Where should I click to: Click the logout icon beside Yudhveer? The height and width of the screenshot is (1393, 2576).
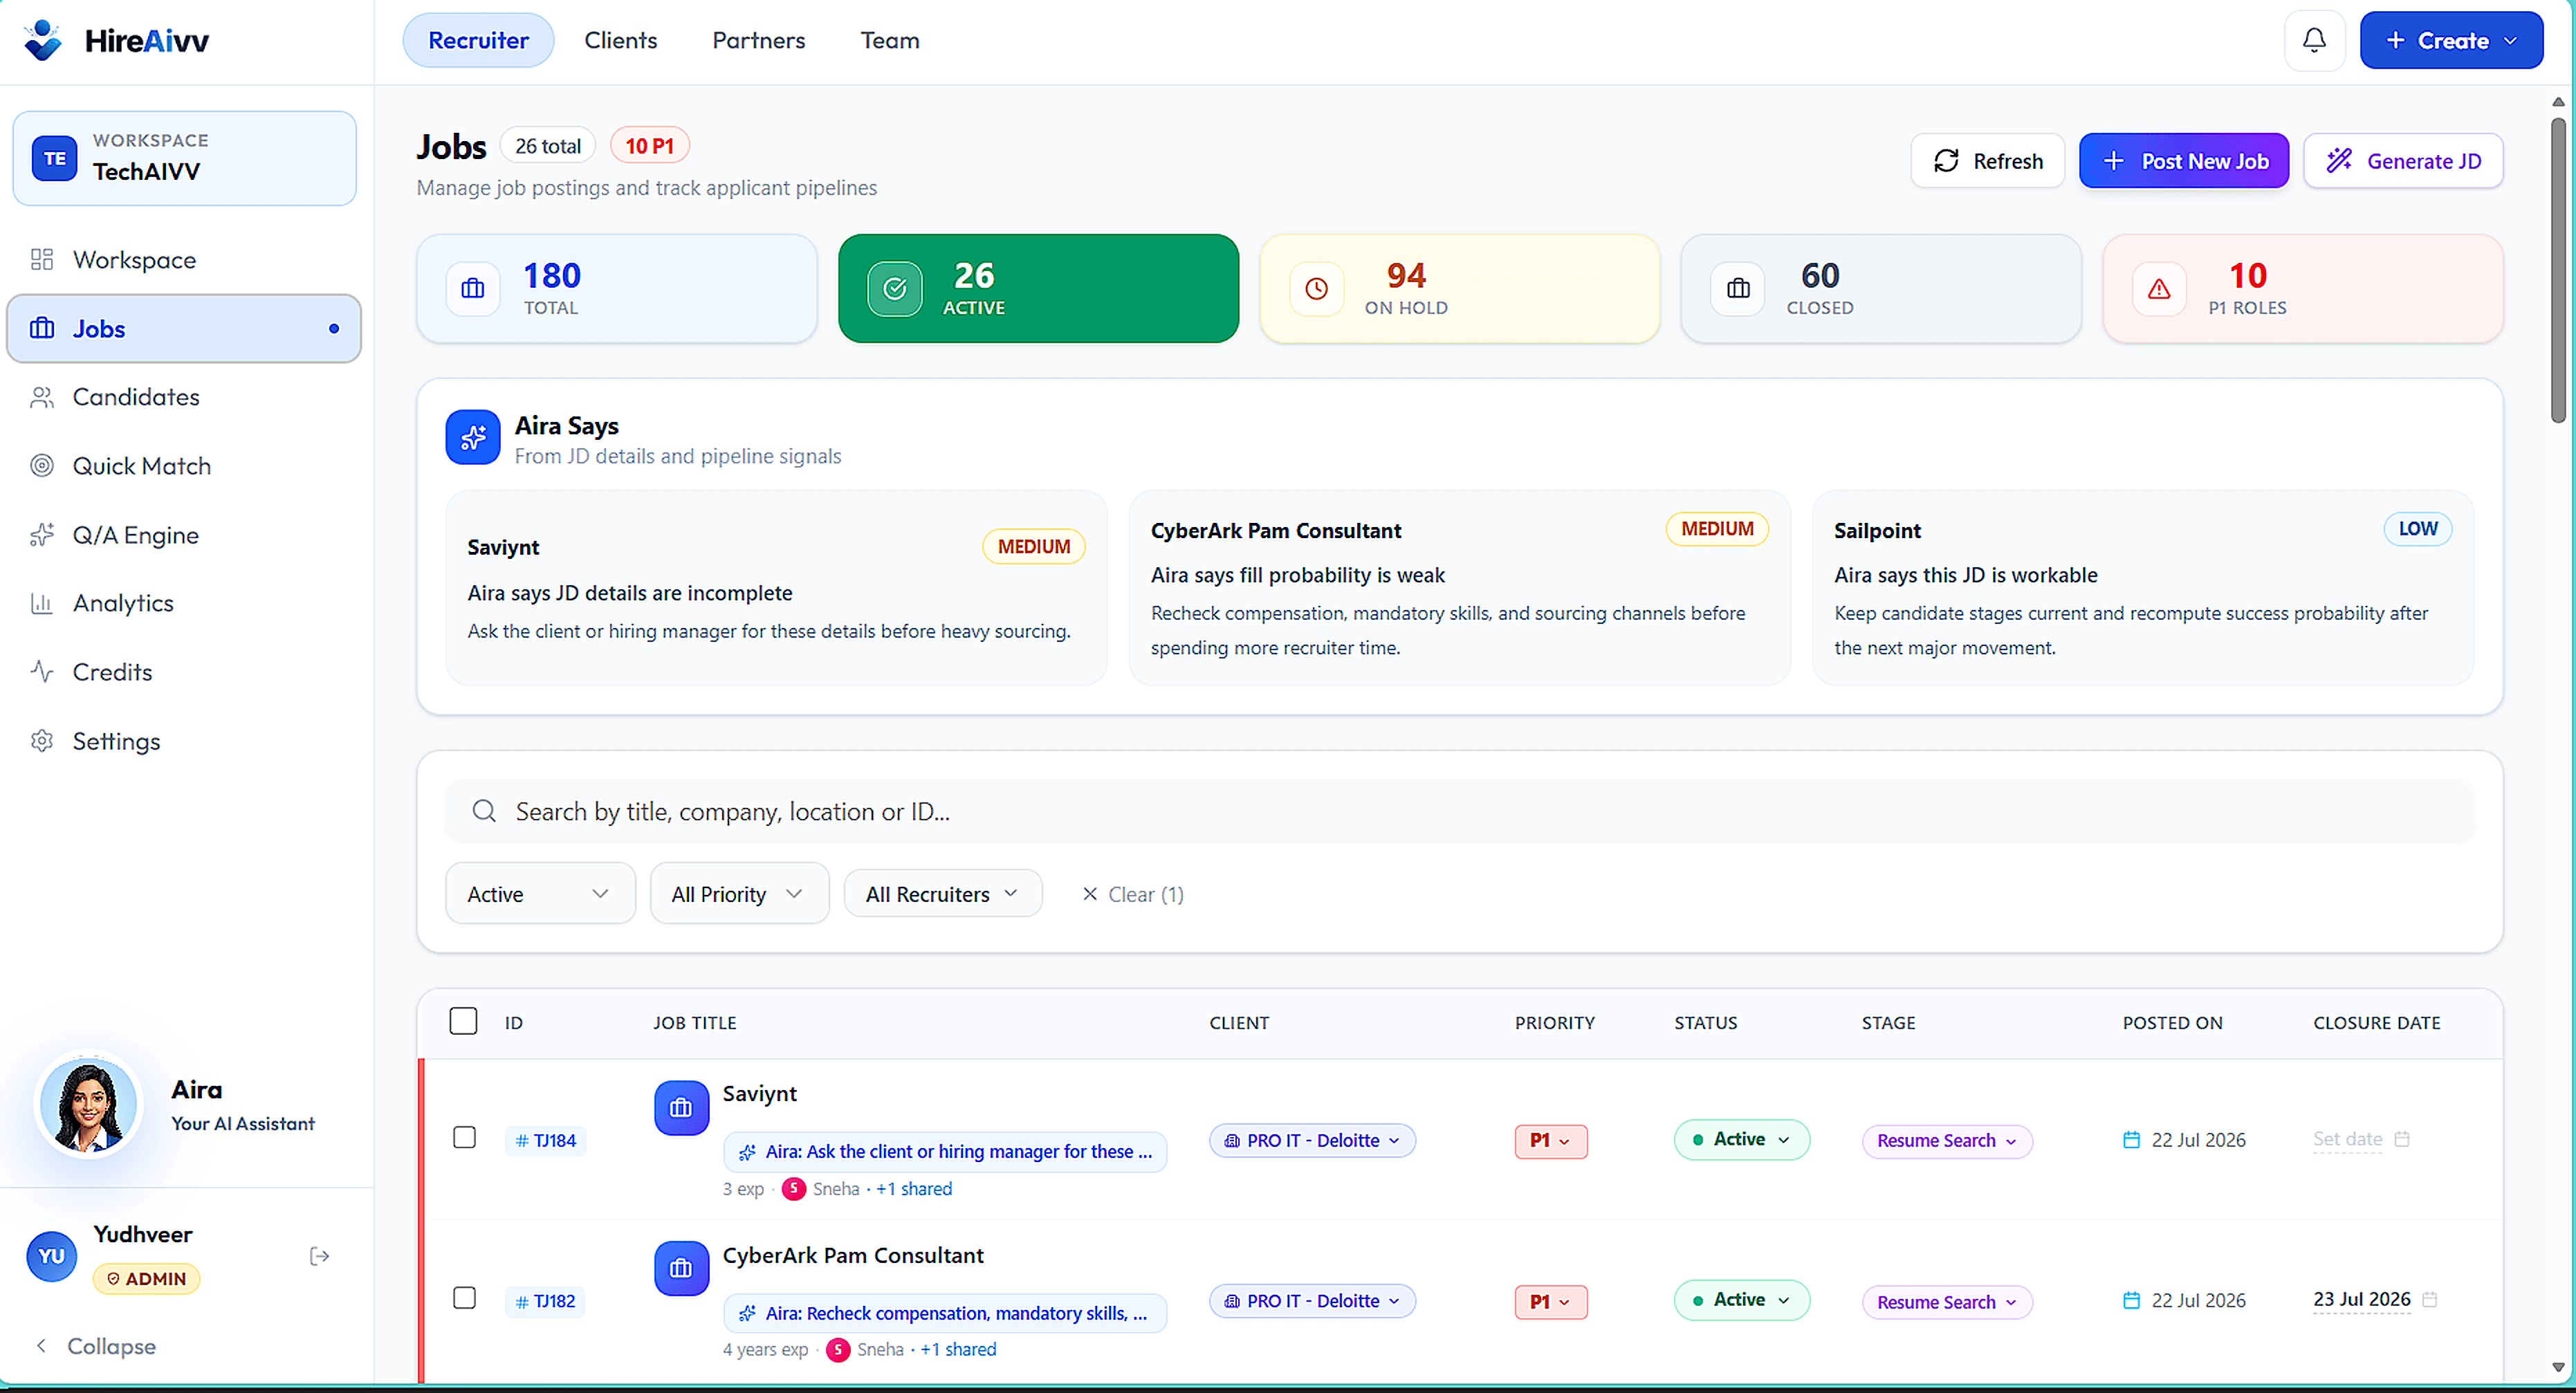click(x=320, y=1256)
